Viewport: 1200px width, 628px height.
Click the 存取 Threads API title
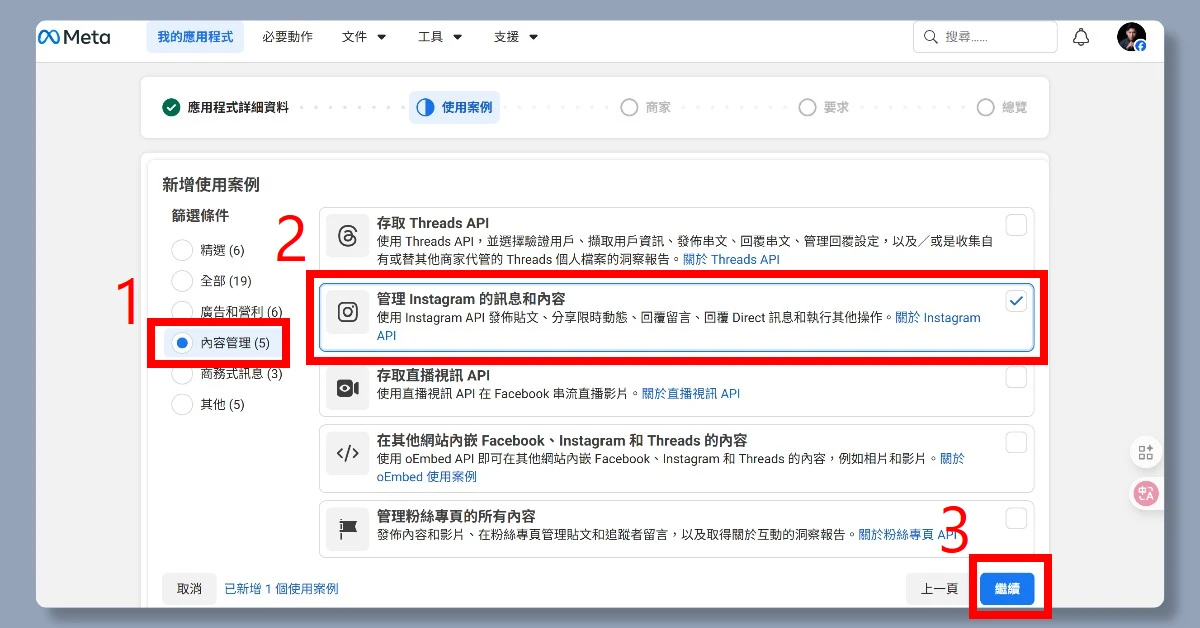(x=433, y=223)
